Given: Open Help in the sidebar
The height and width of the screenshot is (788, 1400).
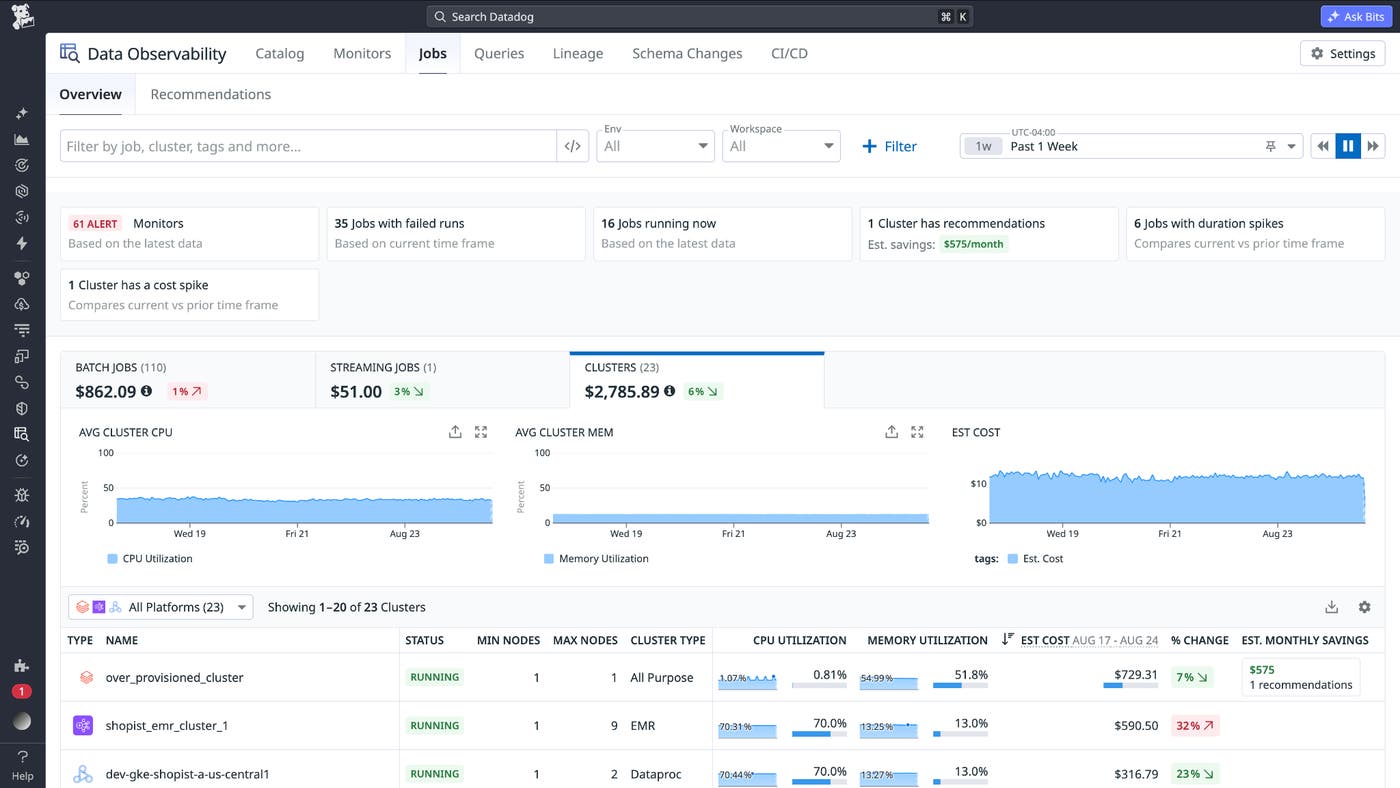Looking at the screenshot, I should click(22, 765).
